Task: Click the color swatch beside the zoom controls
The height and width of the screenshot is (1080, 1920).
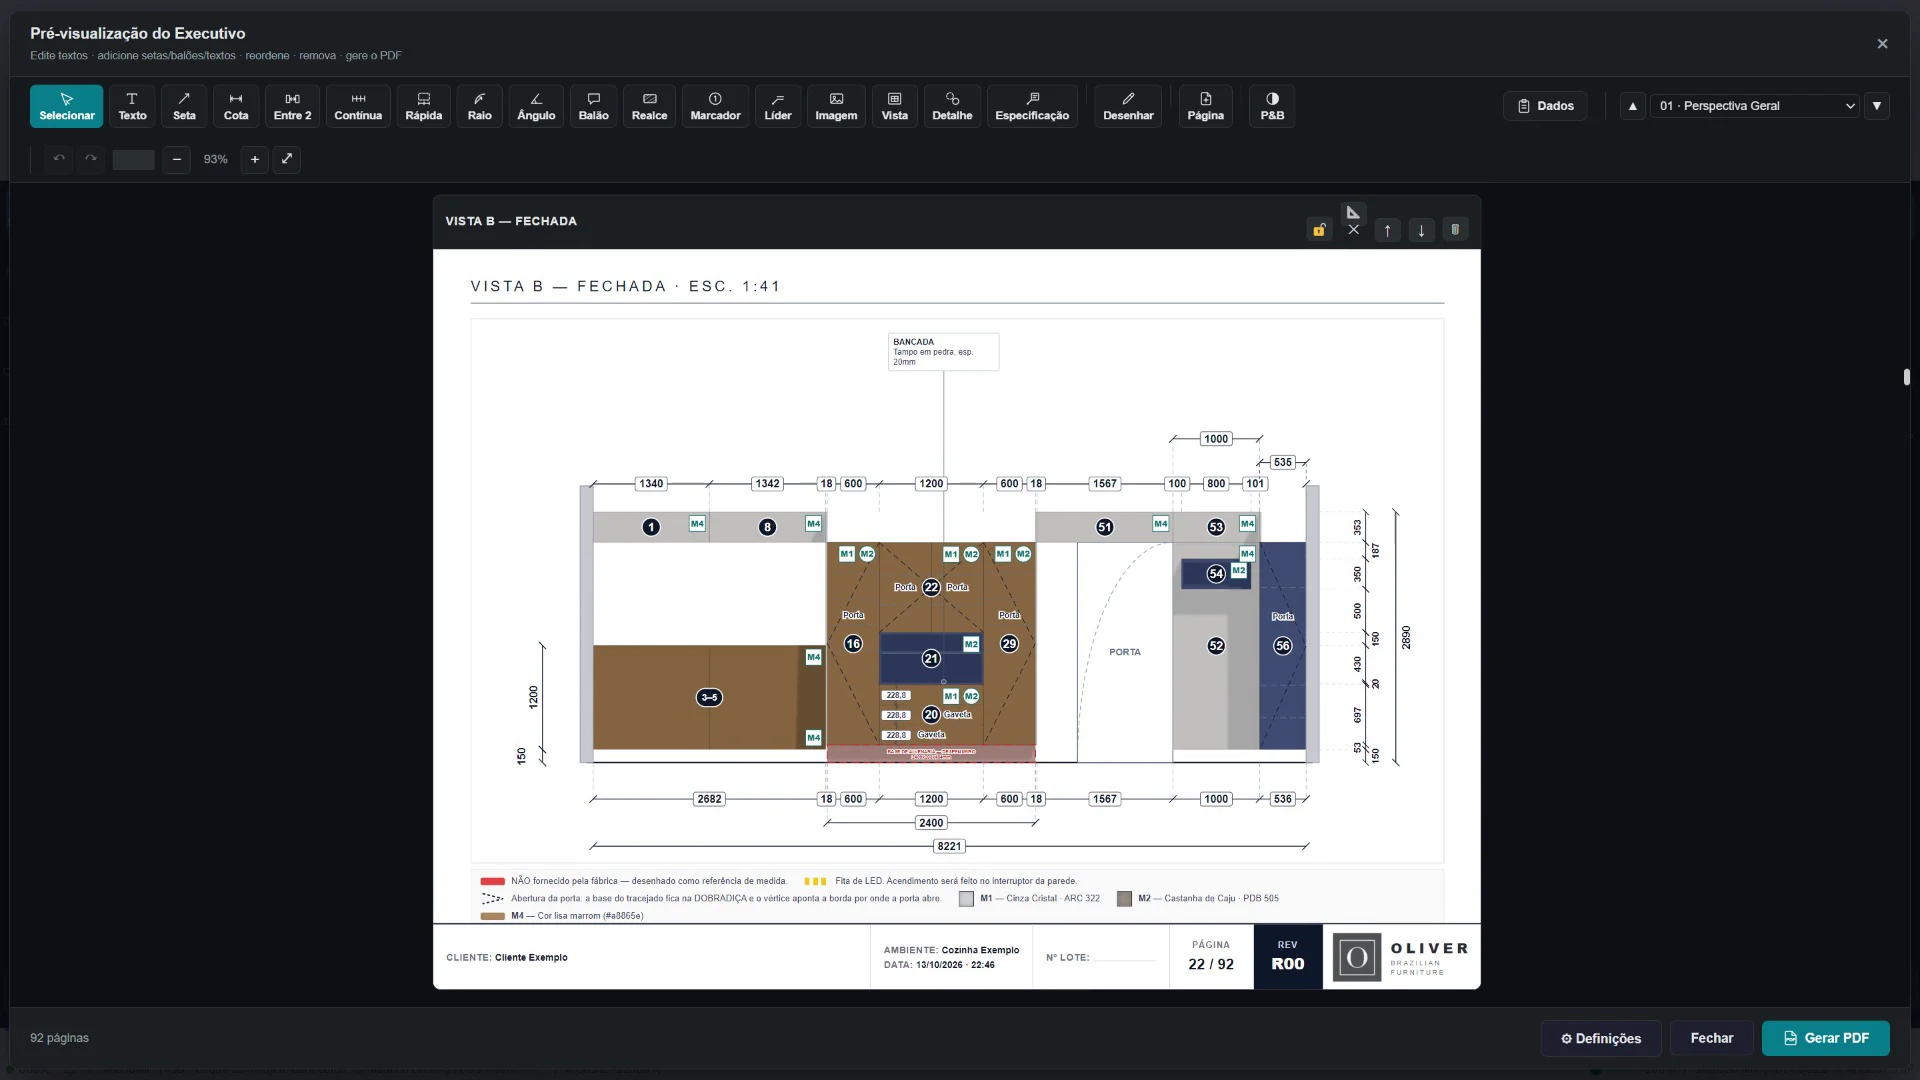Action: (x=133, y=159)
